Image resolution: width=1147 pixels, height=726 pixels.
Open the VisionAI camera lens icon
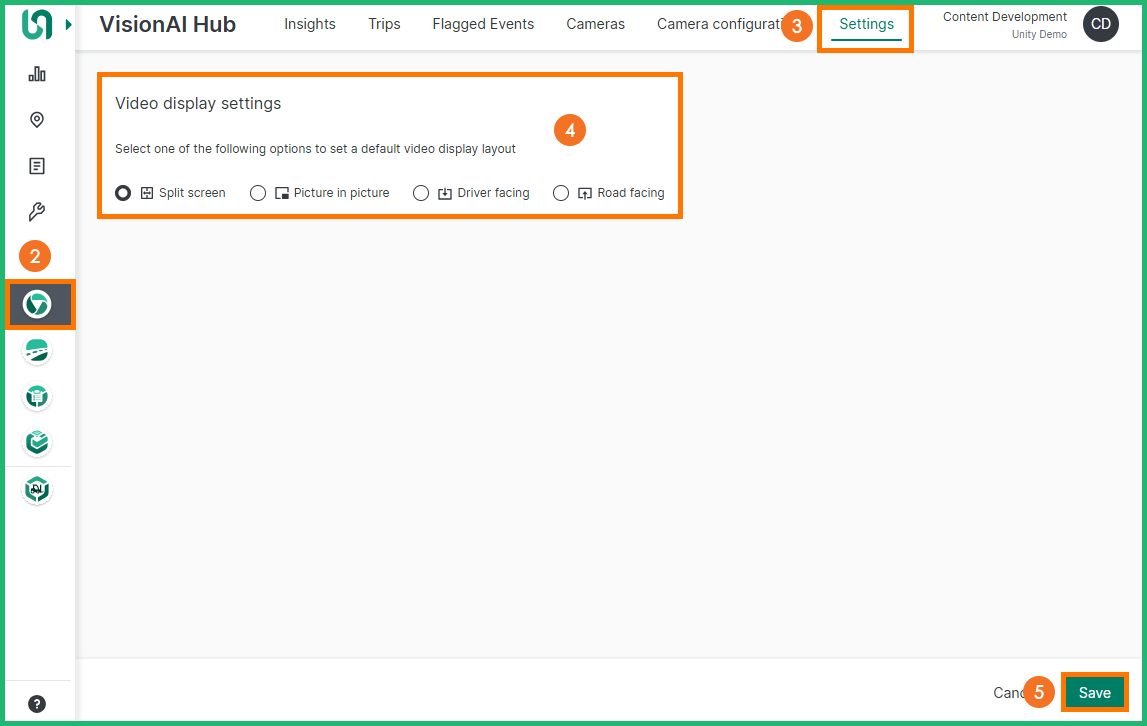pos(37,305)
